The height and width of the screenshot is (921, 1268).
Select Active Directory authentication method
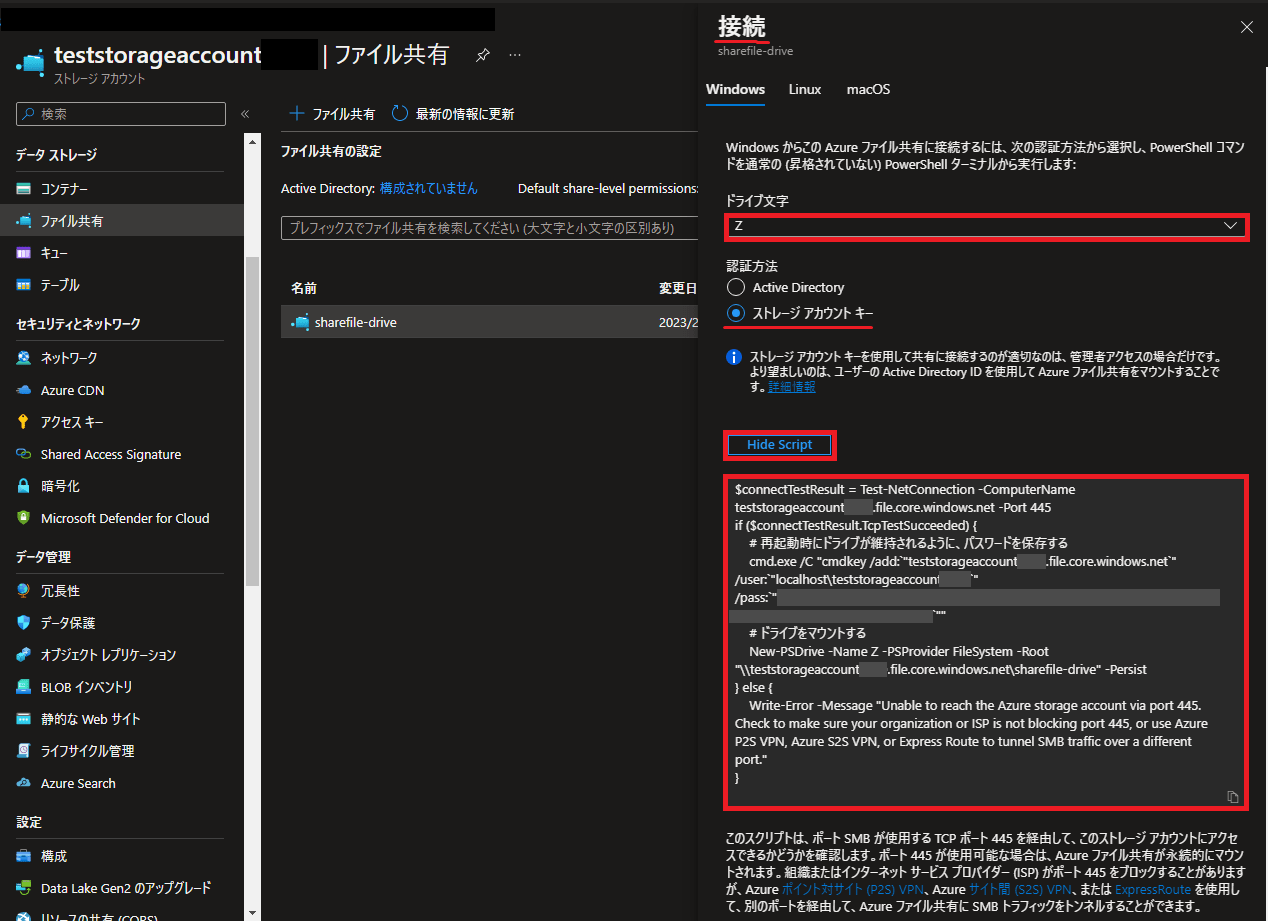[736, 287]
